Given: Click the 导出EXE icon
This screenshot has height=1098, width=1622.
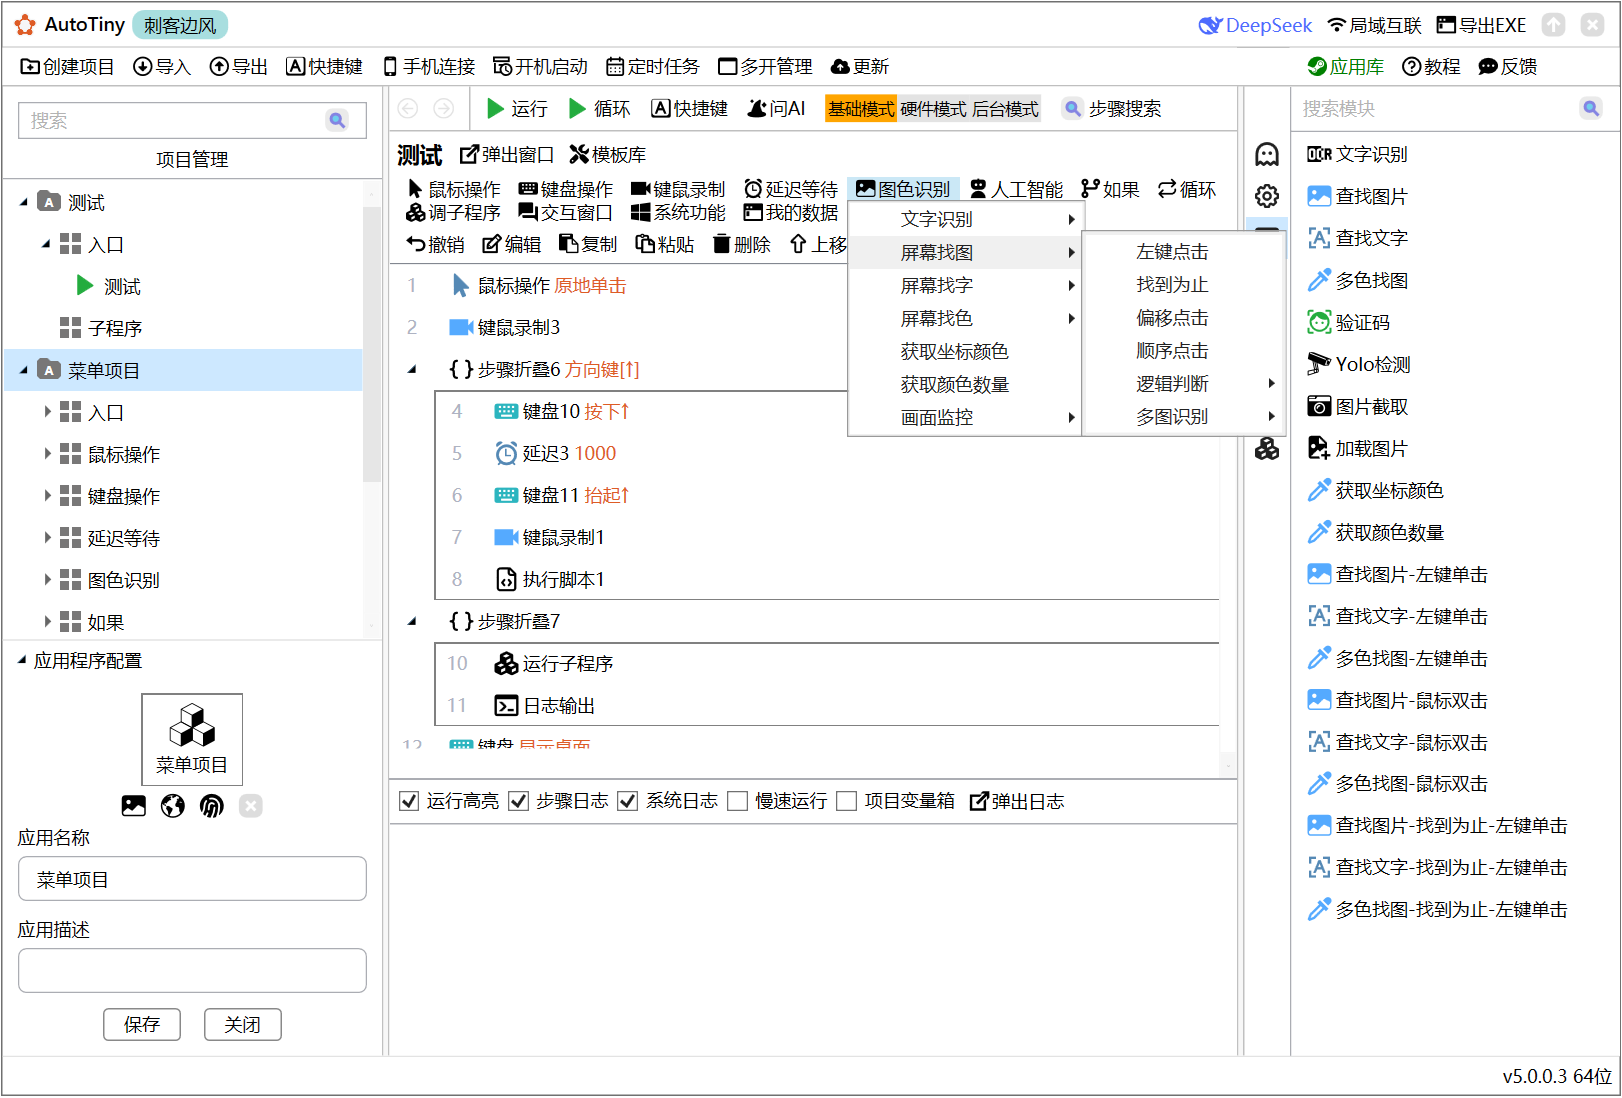Looking at the screenshot, I should coord(1446,25).
